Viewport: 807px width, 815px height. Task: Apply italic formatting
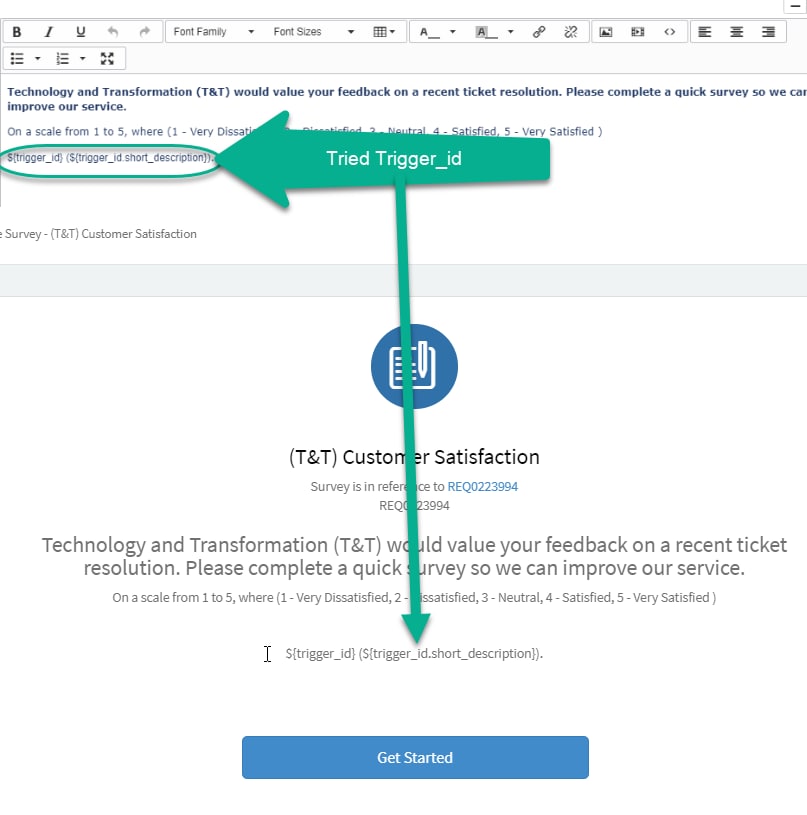click(49, 32)
